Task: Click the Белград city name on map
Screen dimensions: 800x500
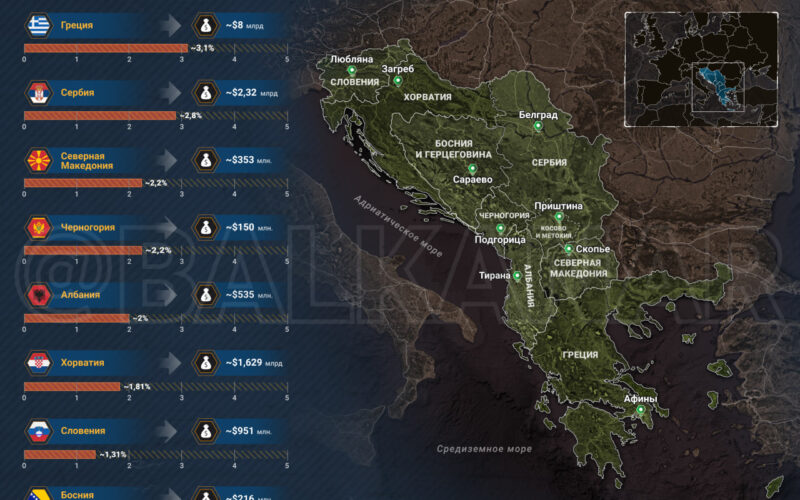Action: (538, 115)
